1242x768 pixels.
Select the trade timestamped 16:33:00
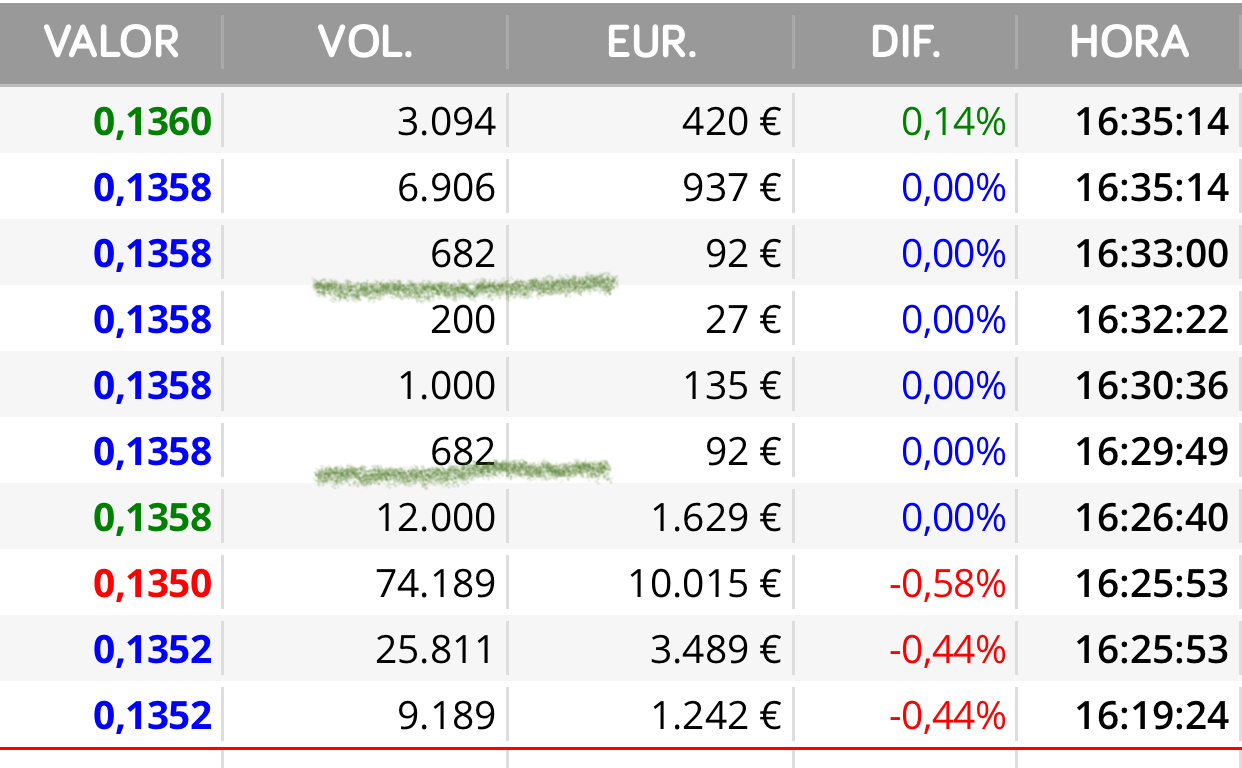[x=621, y=254]
